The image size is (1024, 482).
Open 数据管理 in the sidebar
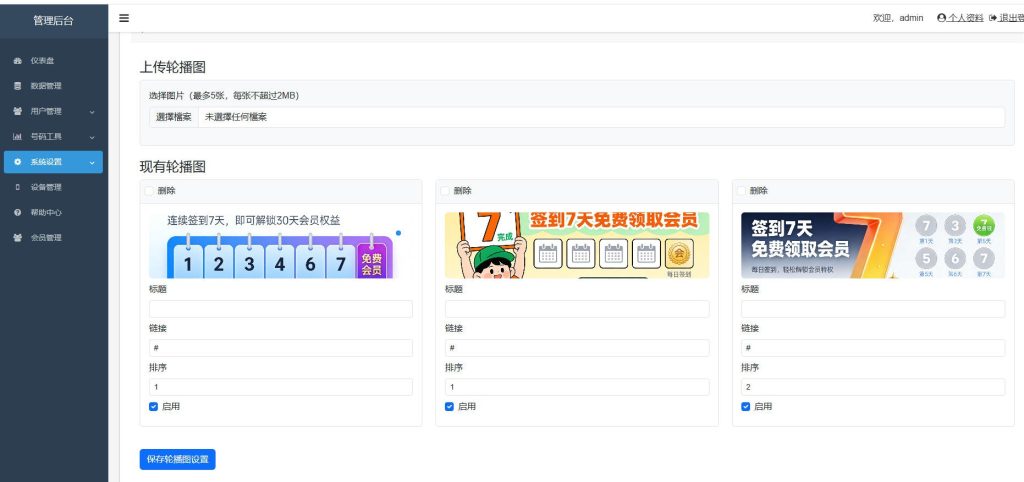point(46,86)
